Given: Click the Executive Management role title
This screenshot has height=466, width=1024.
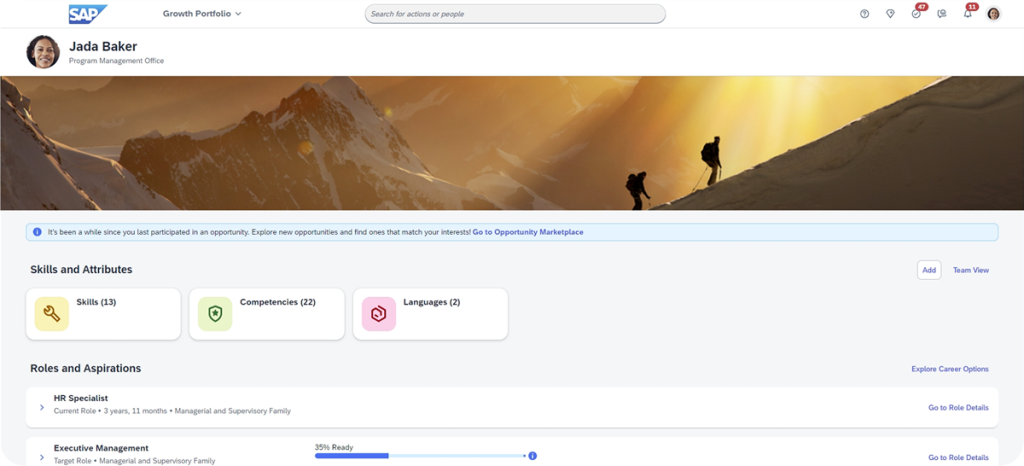Looking at the screenshot, I should tap(101, 448).
